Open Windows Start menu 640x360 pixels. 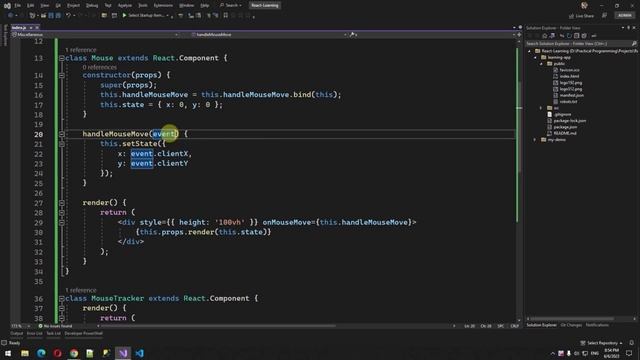pyautogui.click(x=8, y=353)
